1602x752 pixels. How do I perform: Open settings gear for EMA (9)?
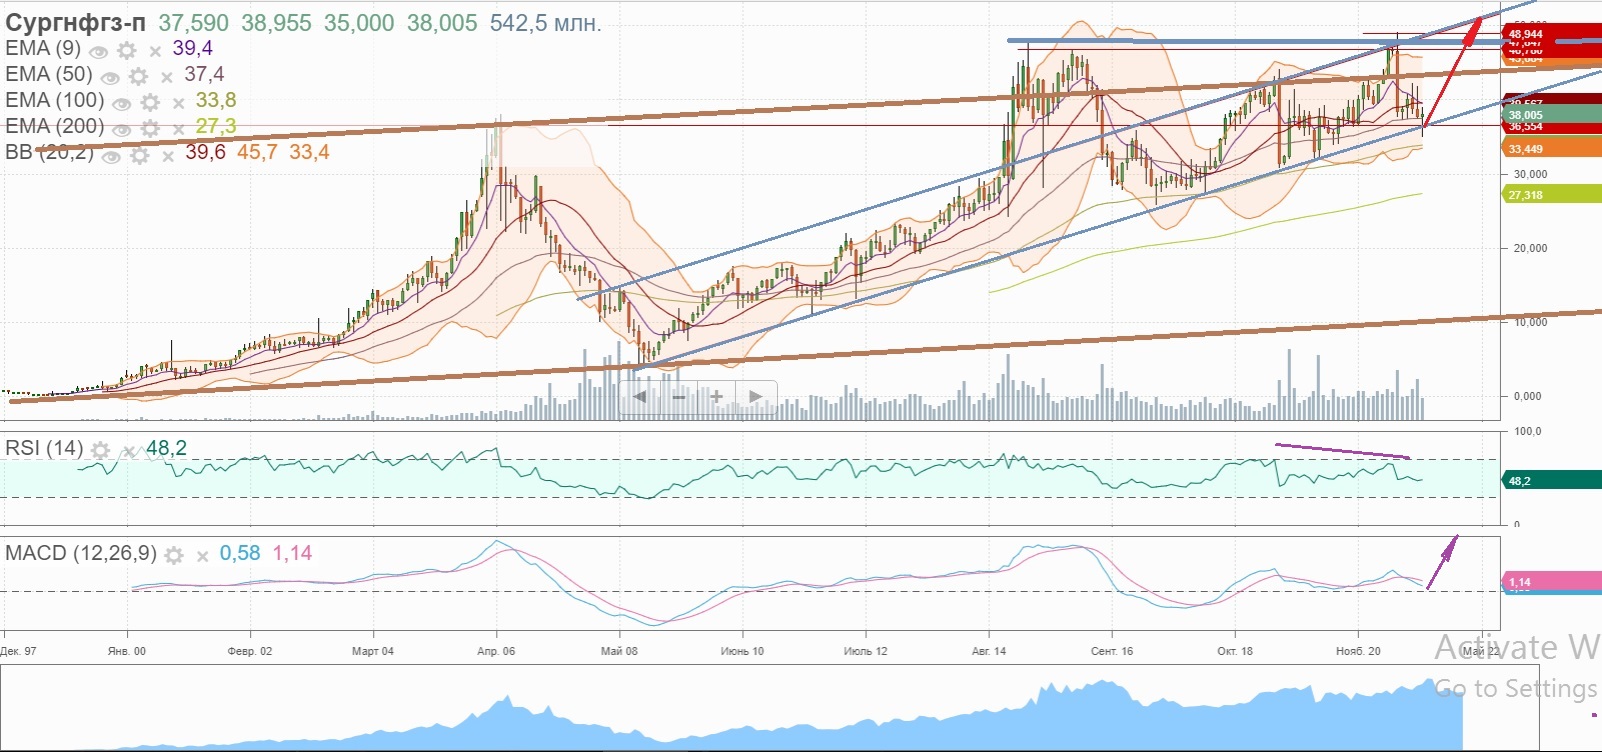point(127,50)
